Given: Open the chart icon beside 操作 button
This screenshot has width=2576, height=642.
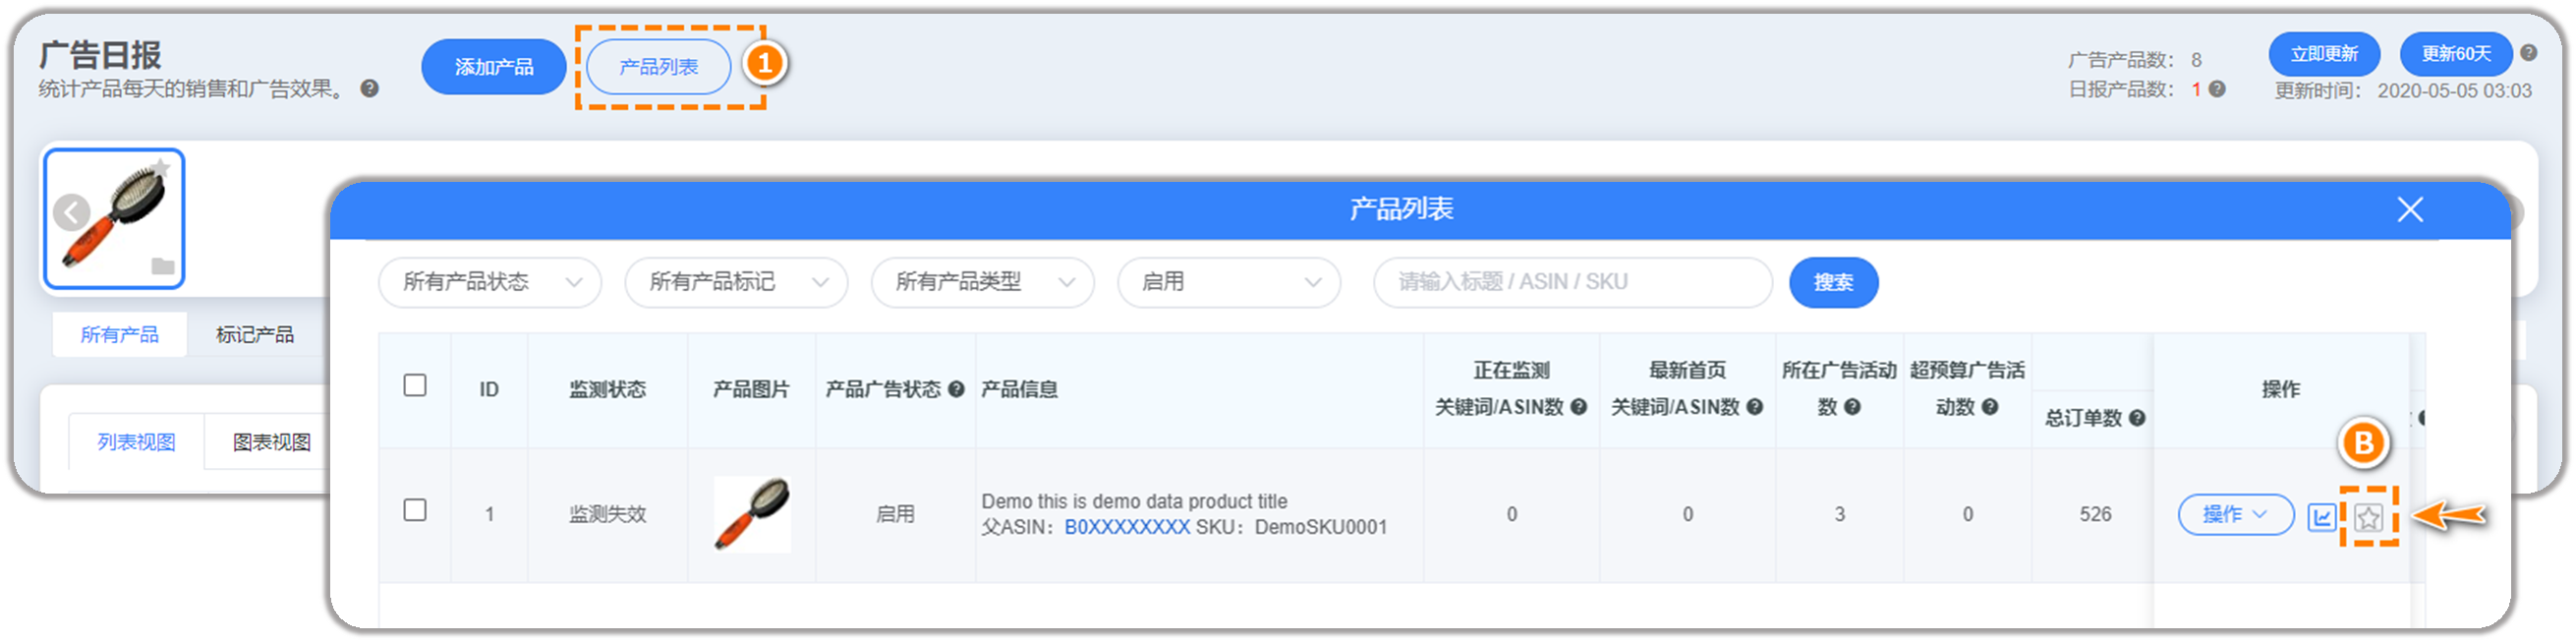Looking at the screenshot, I should (2321, 517).
